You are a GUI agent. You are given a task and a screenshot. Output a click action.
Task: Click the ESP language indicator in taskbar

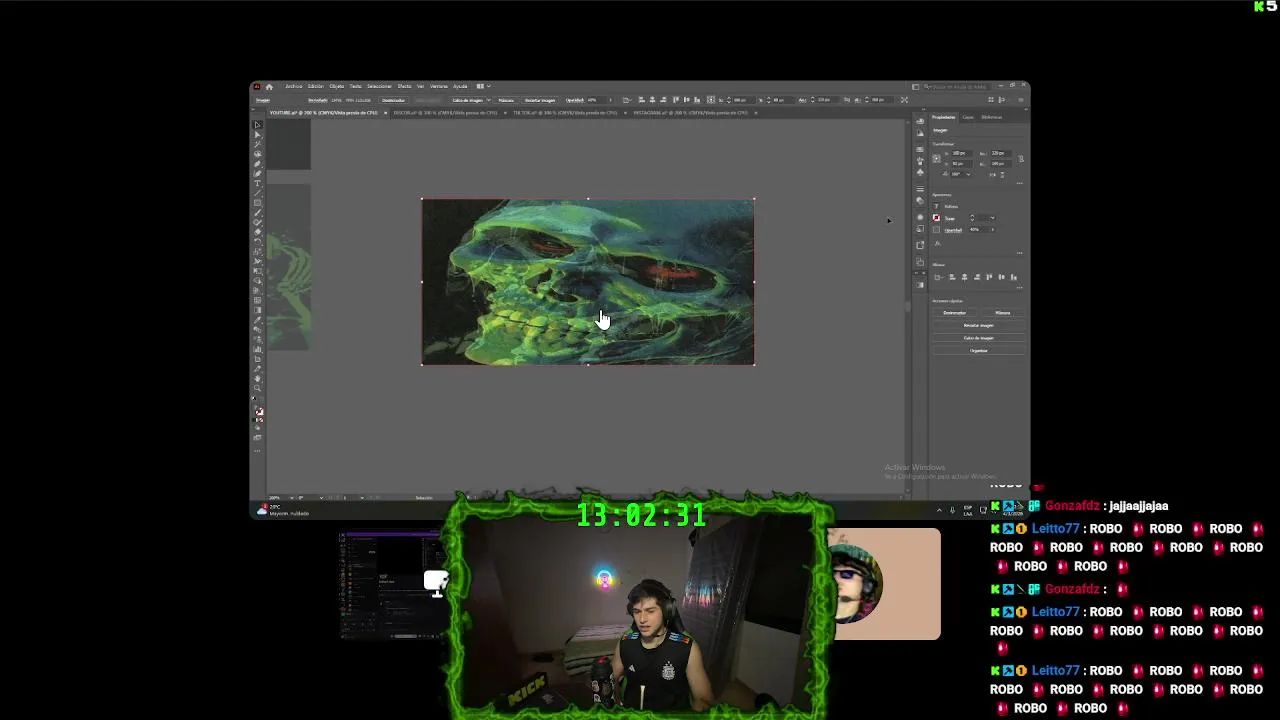967,509
